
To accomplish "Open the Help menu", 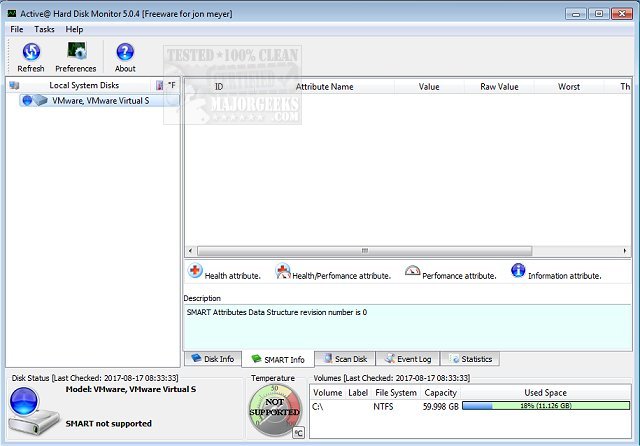I will pos(74,29).
